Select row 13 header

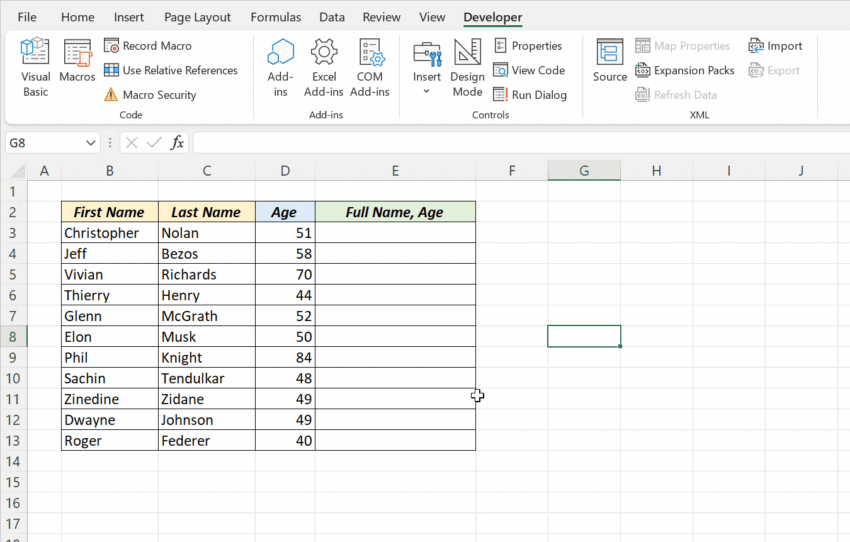coord(13,441)
